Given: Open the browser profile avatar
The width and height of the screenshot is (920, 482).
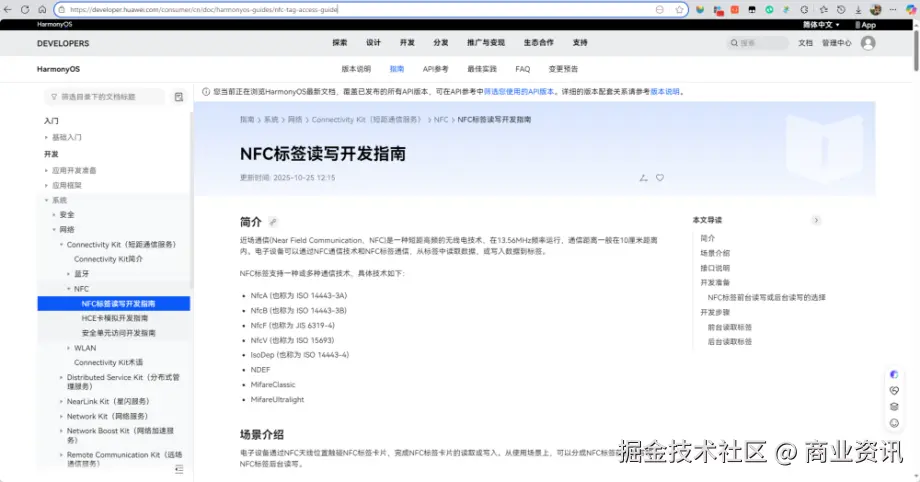Looking at the screenshot, I should pos(875,9).
